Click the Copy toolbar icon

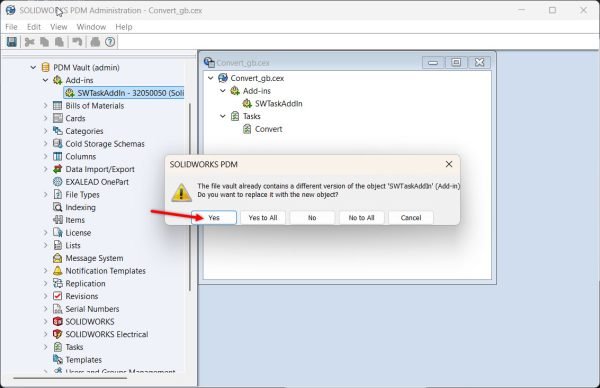[44, 42]
